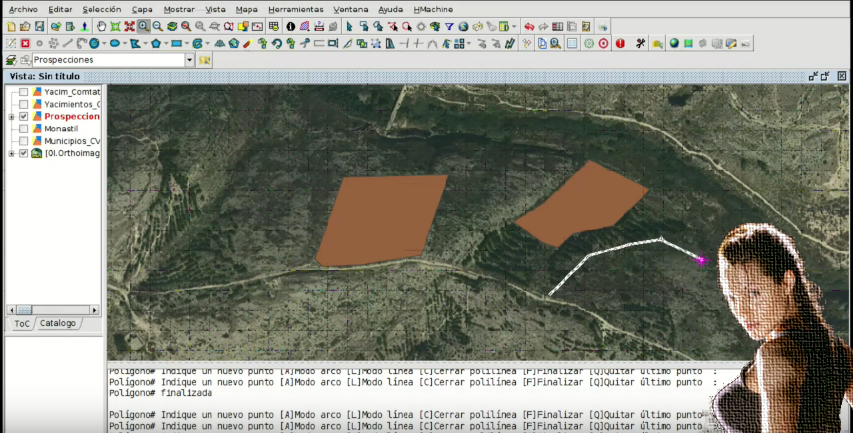This screenshot has height=433, width=853.
Task: Click the zoom in magnifier tool
Action: click(144, 26)
